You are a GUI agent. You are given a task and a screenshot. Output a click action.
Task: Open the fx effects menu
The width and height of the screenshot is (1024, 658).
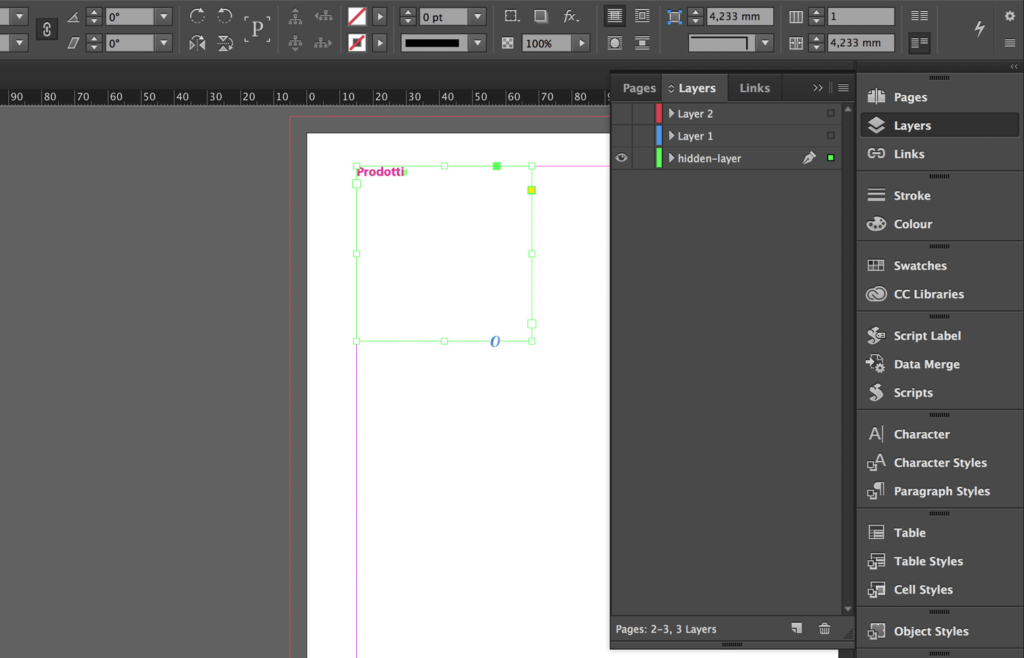[x=571, y=16]
